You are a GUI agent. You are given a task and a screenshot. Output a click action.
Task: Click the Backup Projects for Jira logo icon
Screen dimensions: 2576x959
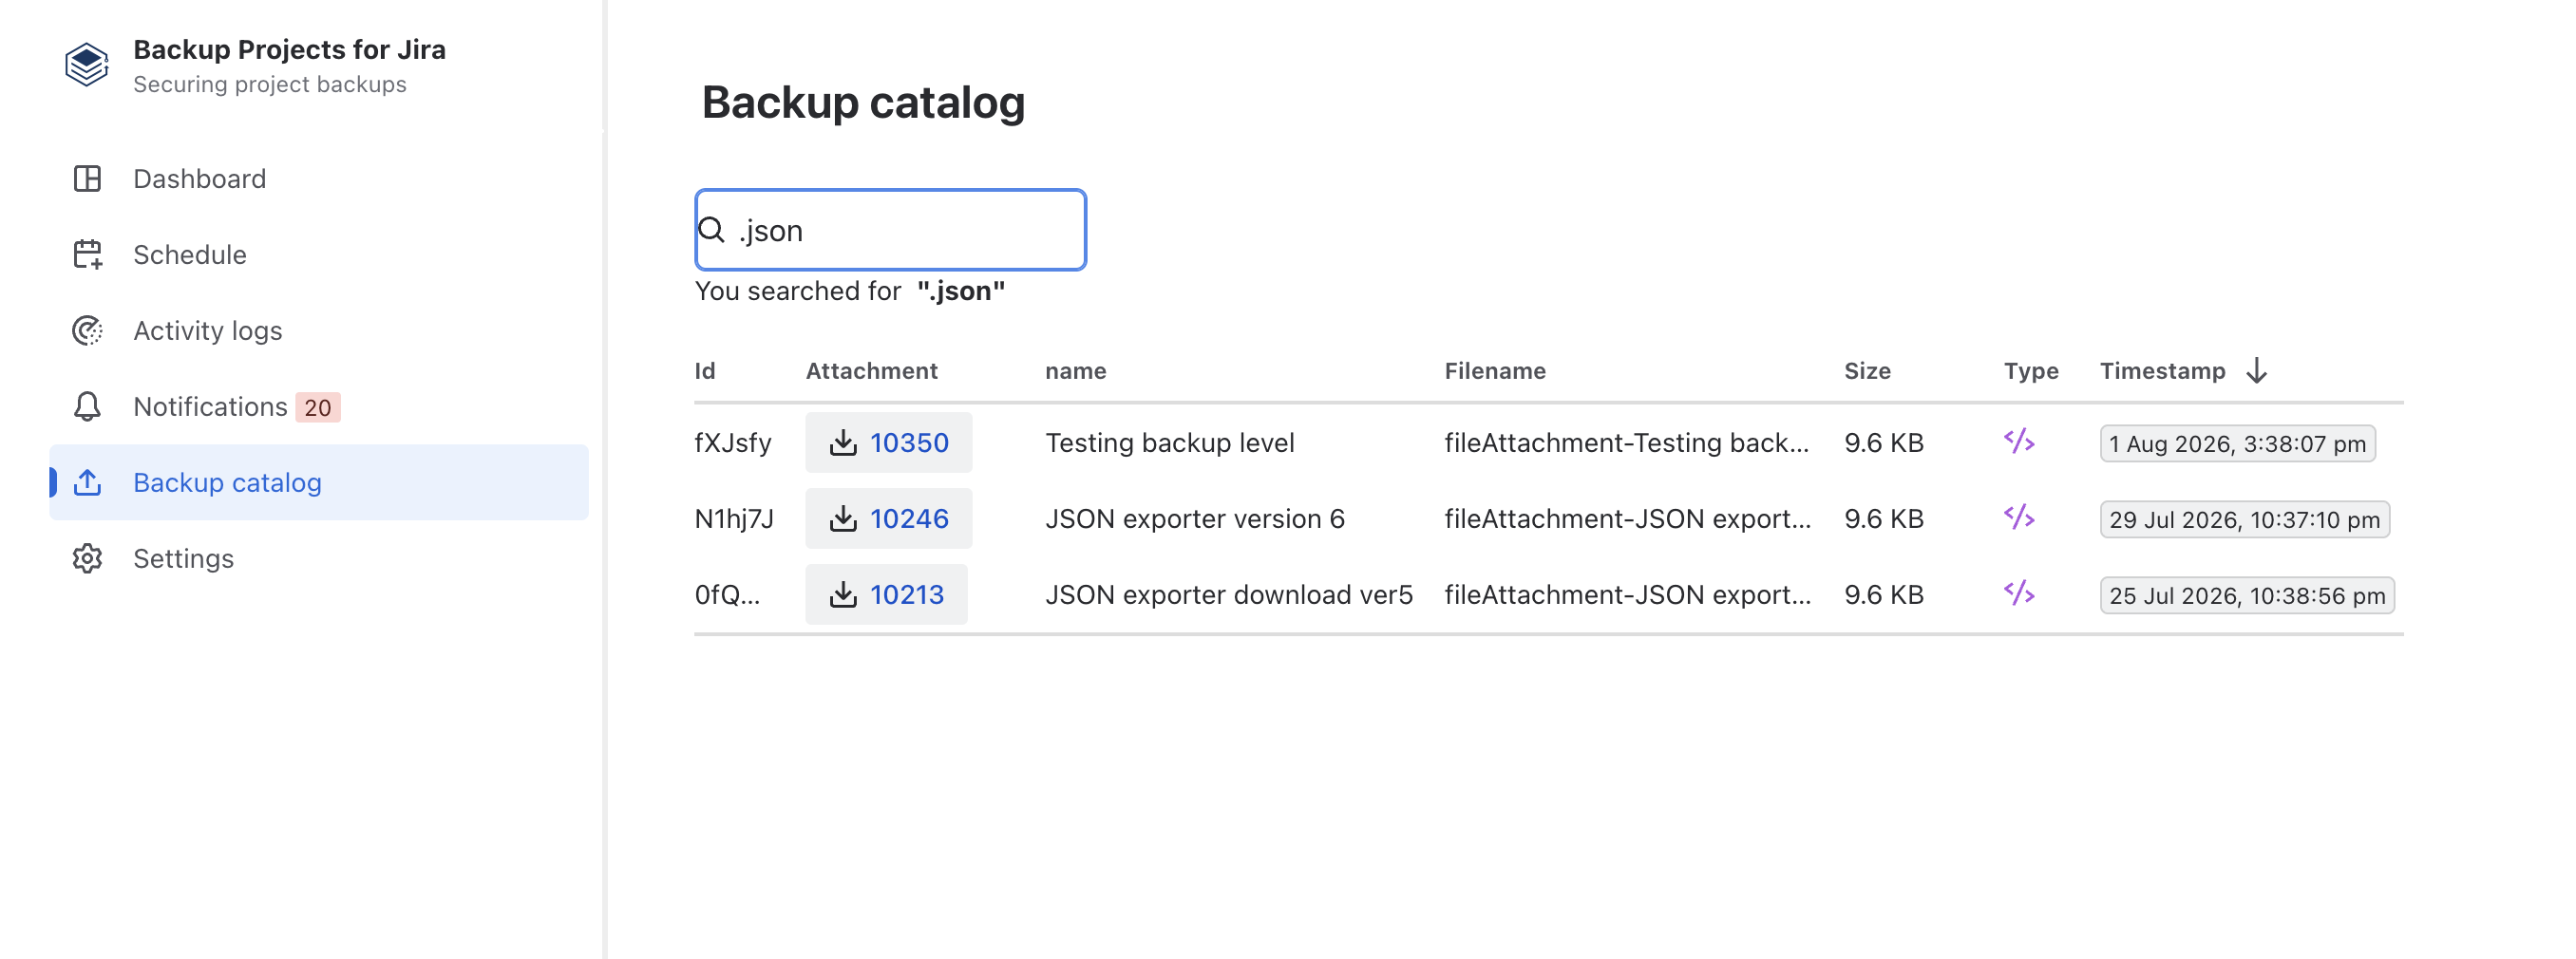tap(87, 65)
